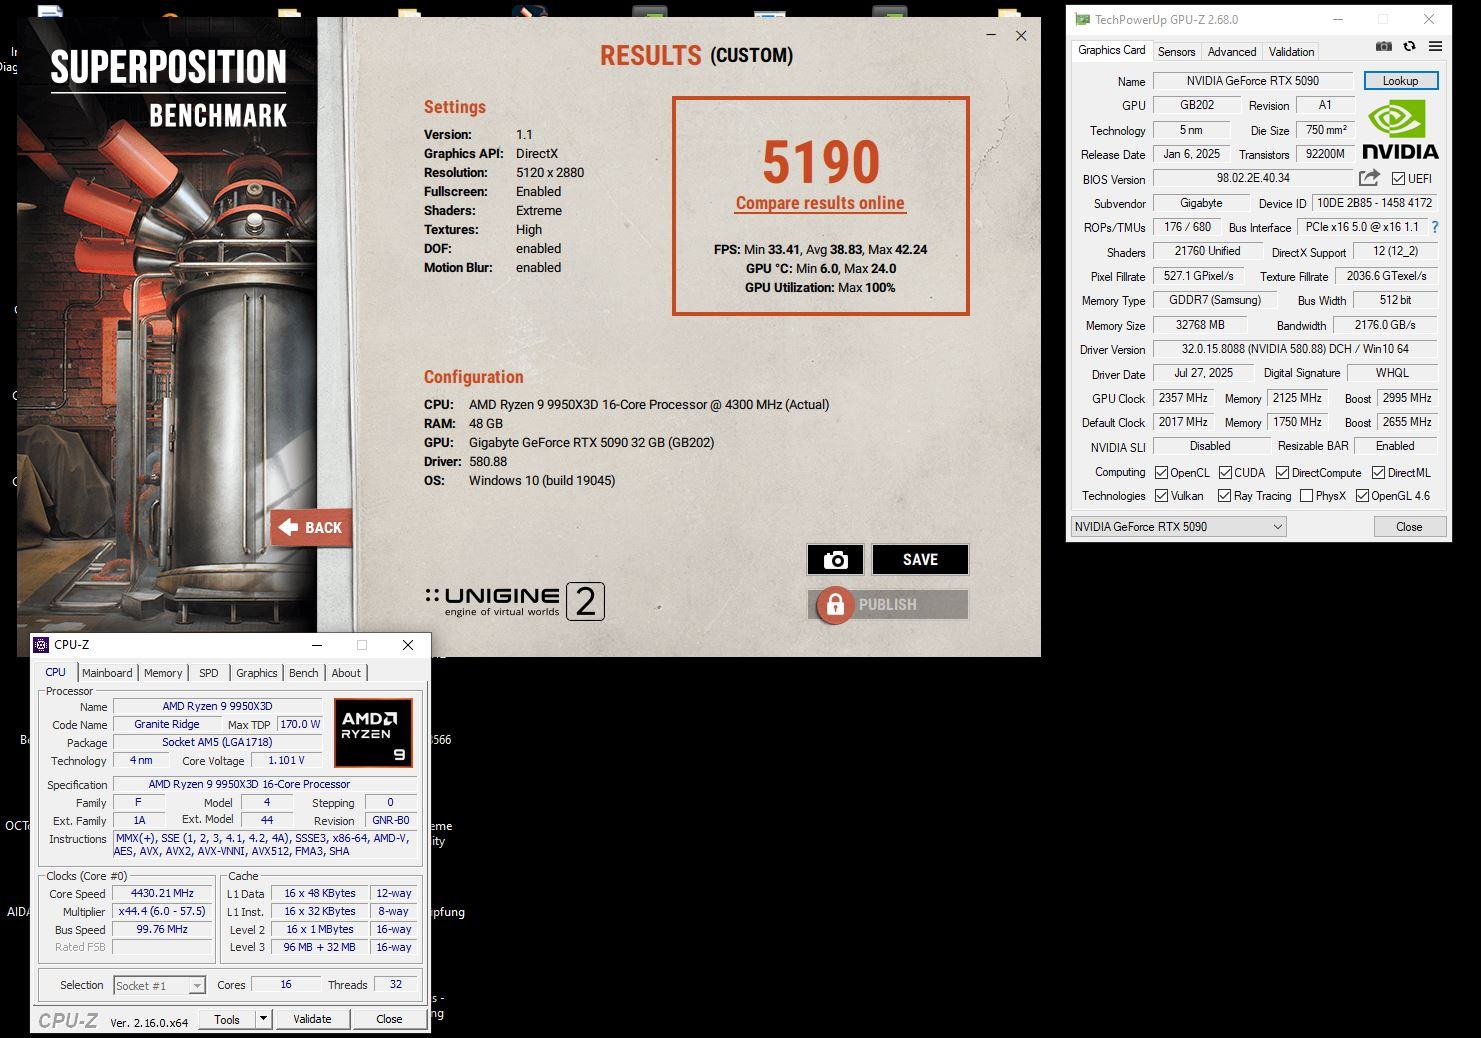This screenshot has width=1481, height=1038.
Task: Click the NVIDIA logo in GPU-Z
Action: click(x=1400, y=129)
